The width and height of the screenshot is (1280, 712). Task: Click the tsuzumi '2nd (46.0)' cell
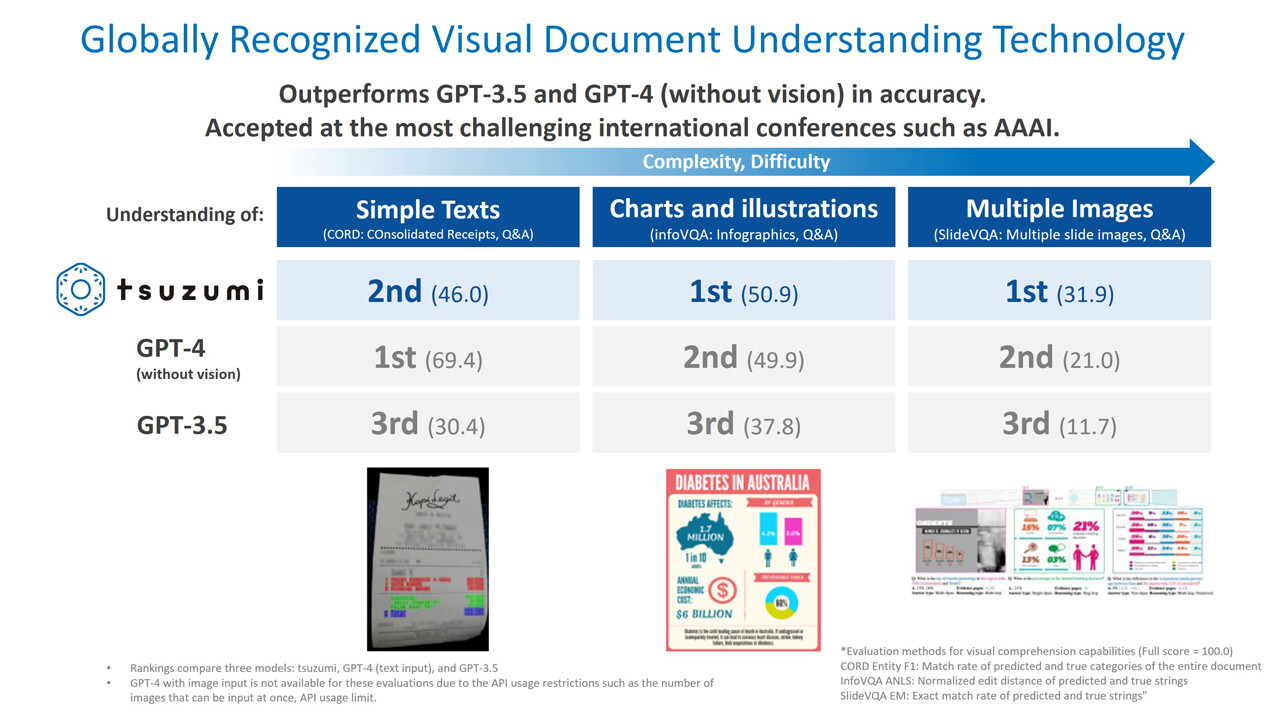(428, 290)
